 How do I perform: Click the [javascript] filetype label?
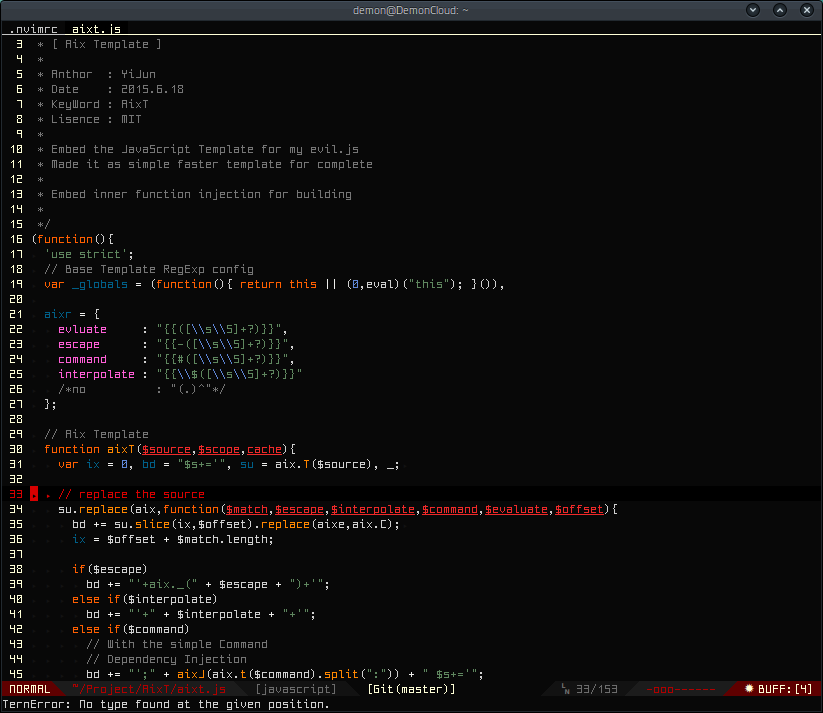point(296,689)
